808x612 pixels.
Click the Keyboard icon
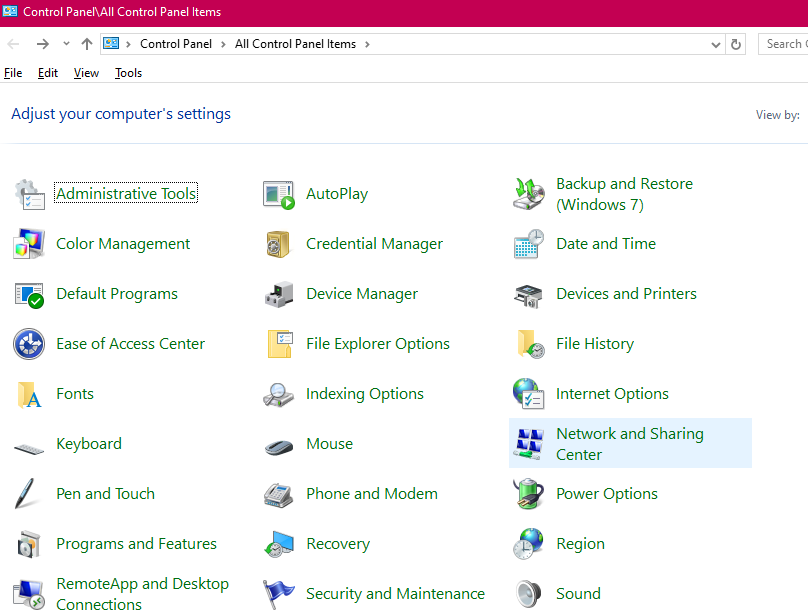(x=29, y=449)
